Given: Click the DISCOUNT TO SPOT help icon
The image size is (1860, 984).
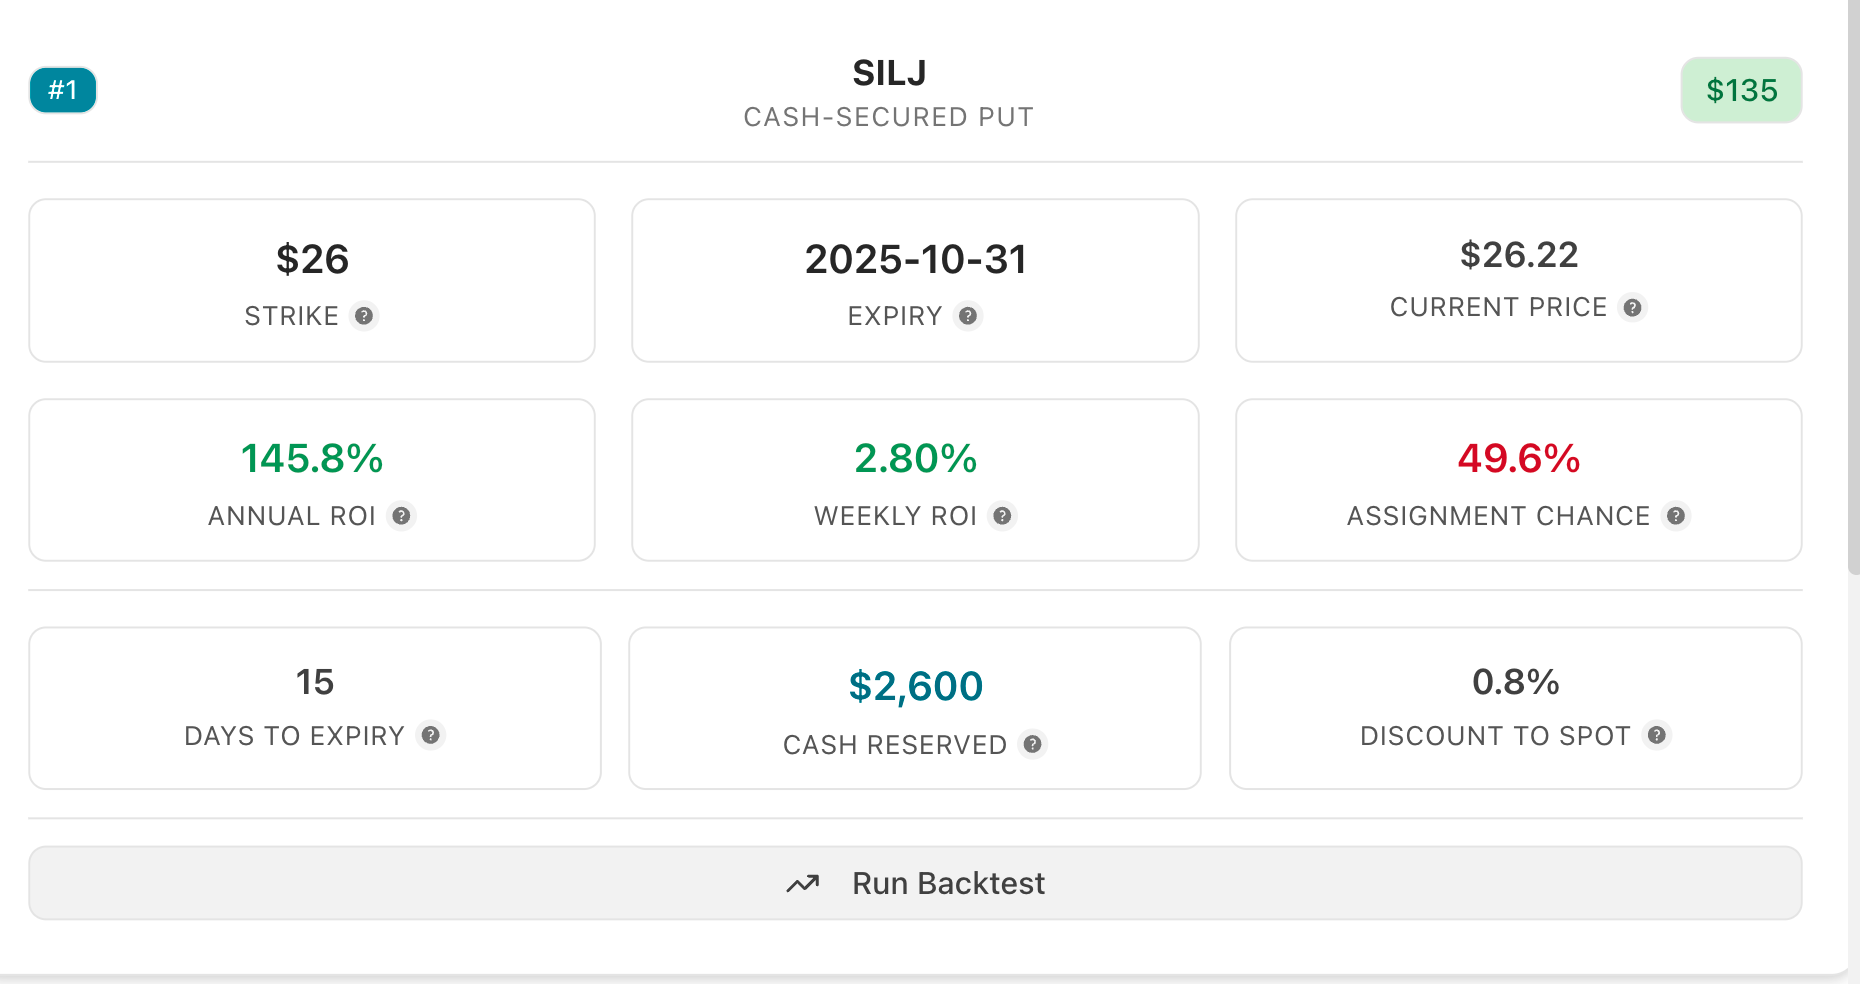Looking at the screenshot, I should tap(1657, 735).
